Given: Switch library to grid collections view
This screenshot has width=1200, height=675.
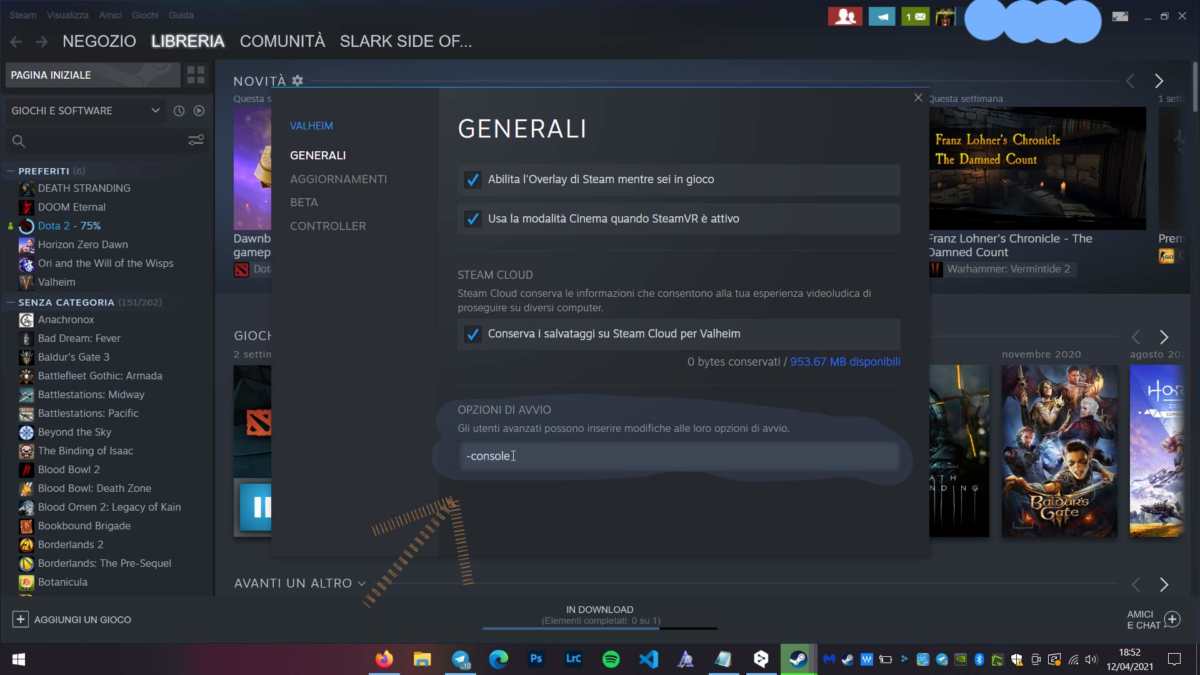Looking at the screenshot, I should coord(196,75).
